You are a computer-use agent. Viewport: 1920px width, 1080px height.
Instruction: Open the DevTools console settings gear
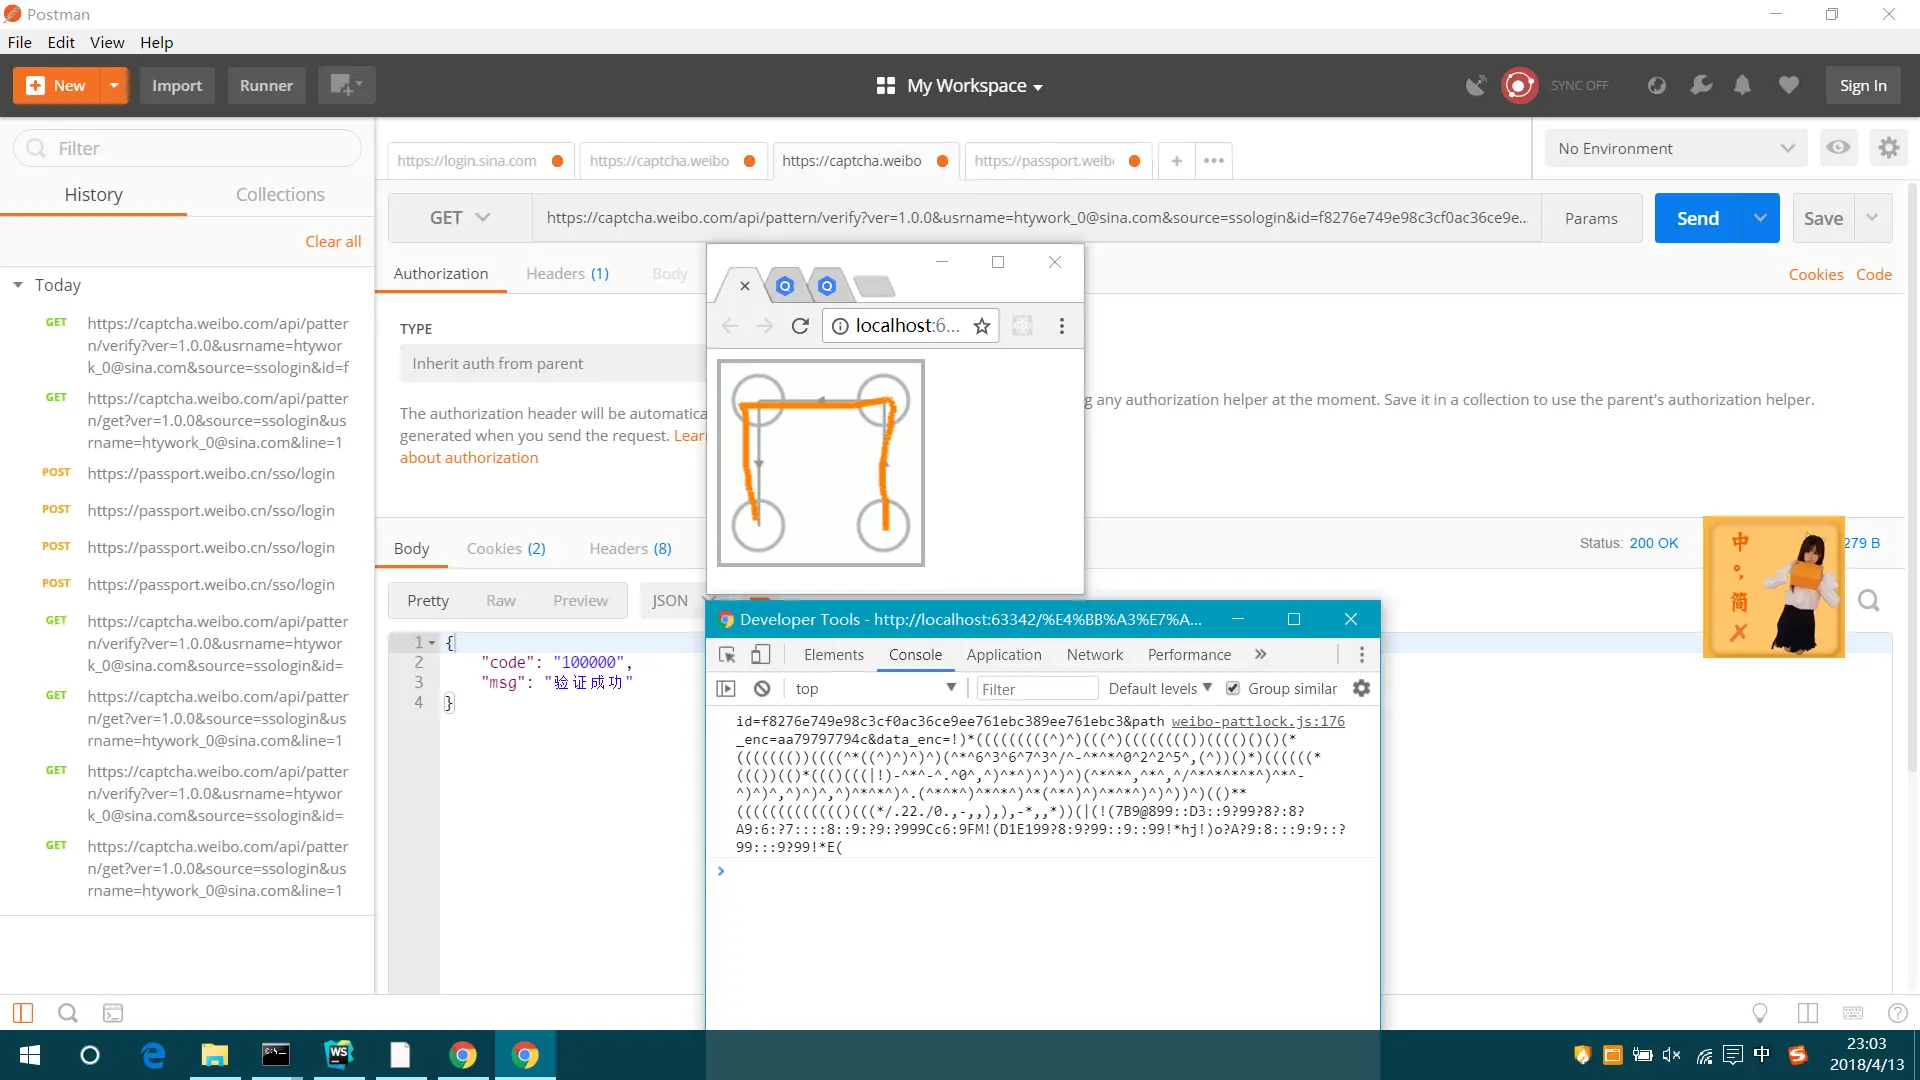point(1361,689)
